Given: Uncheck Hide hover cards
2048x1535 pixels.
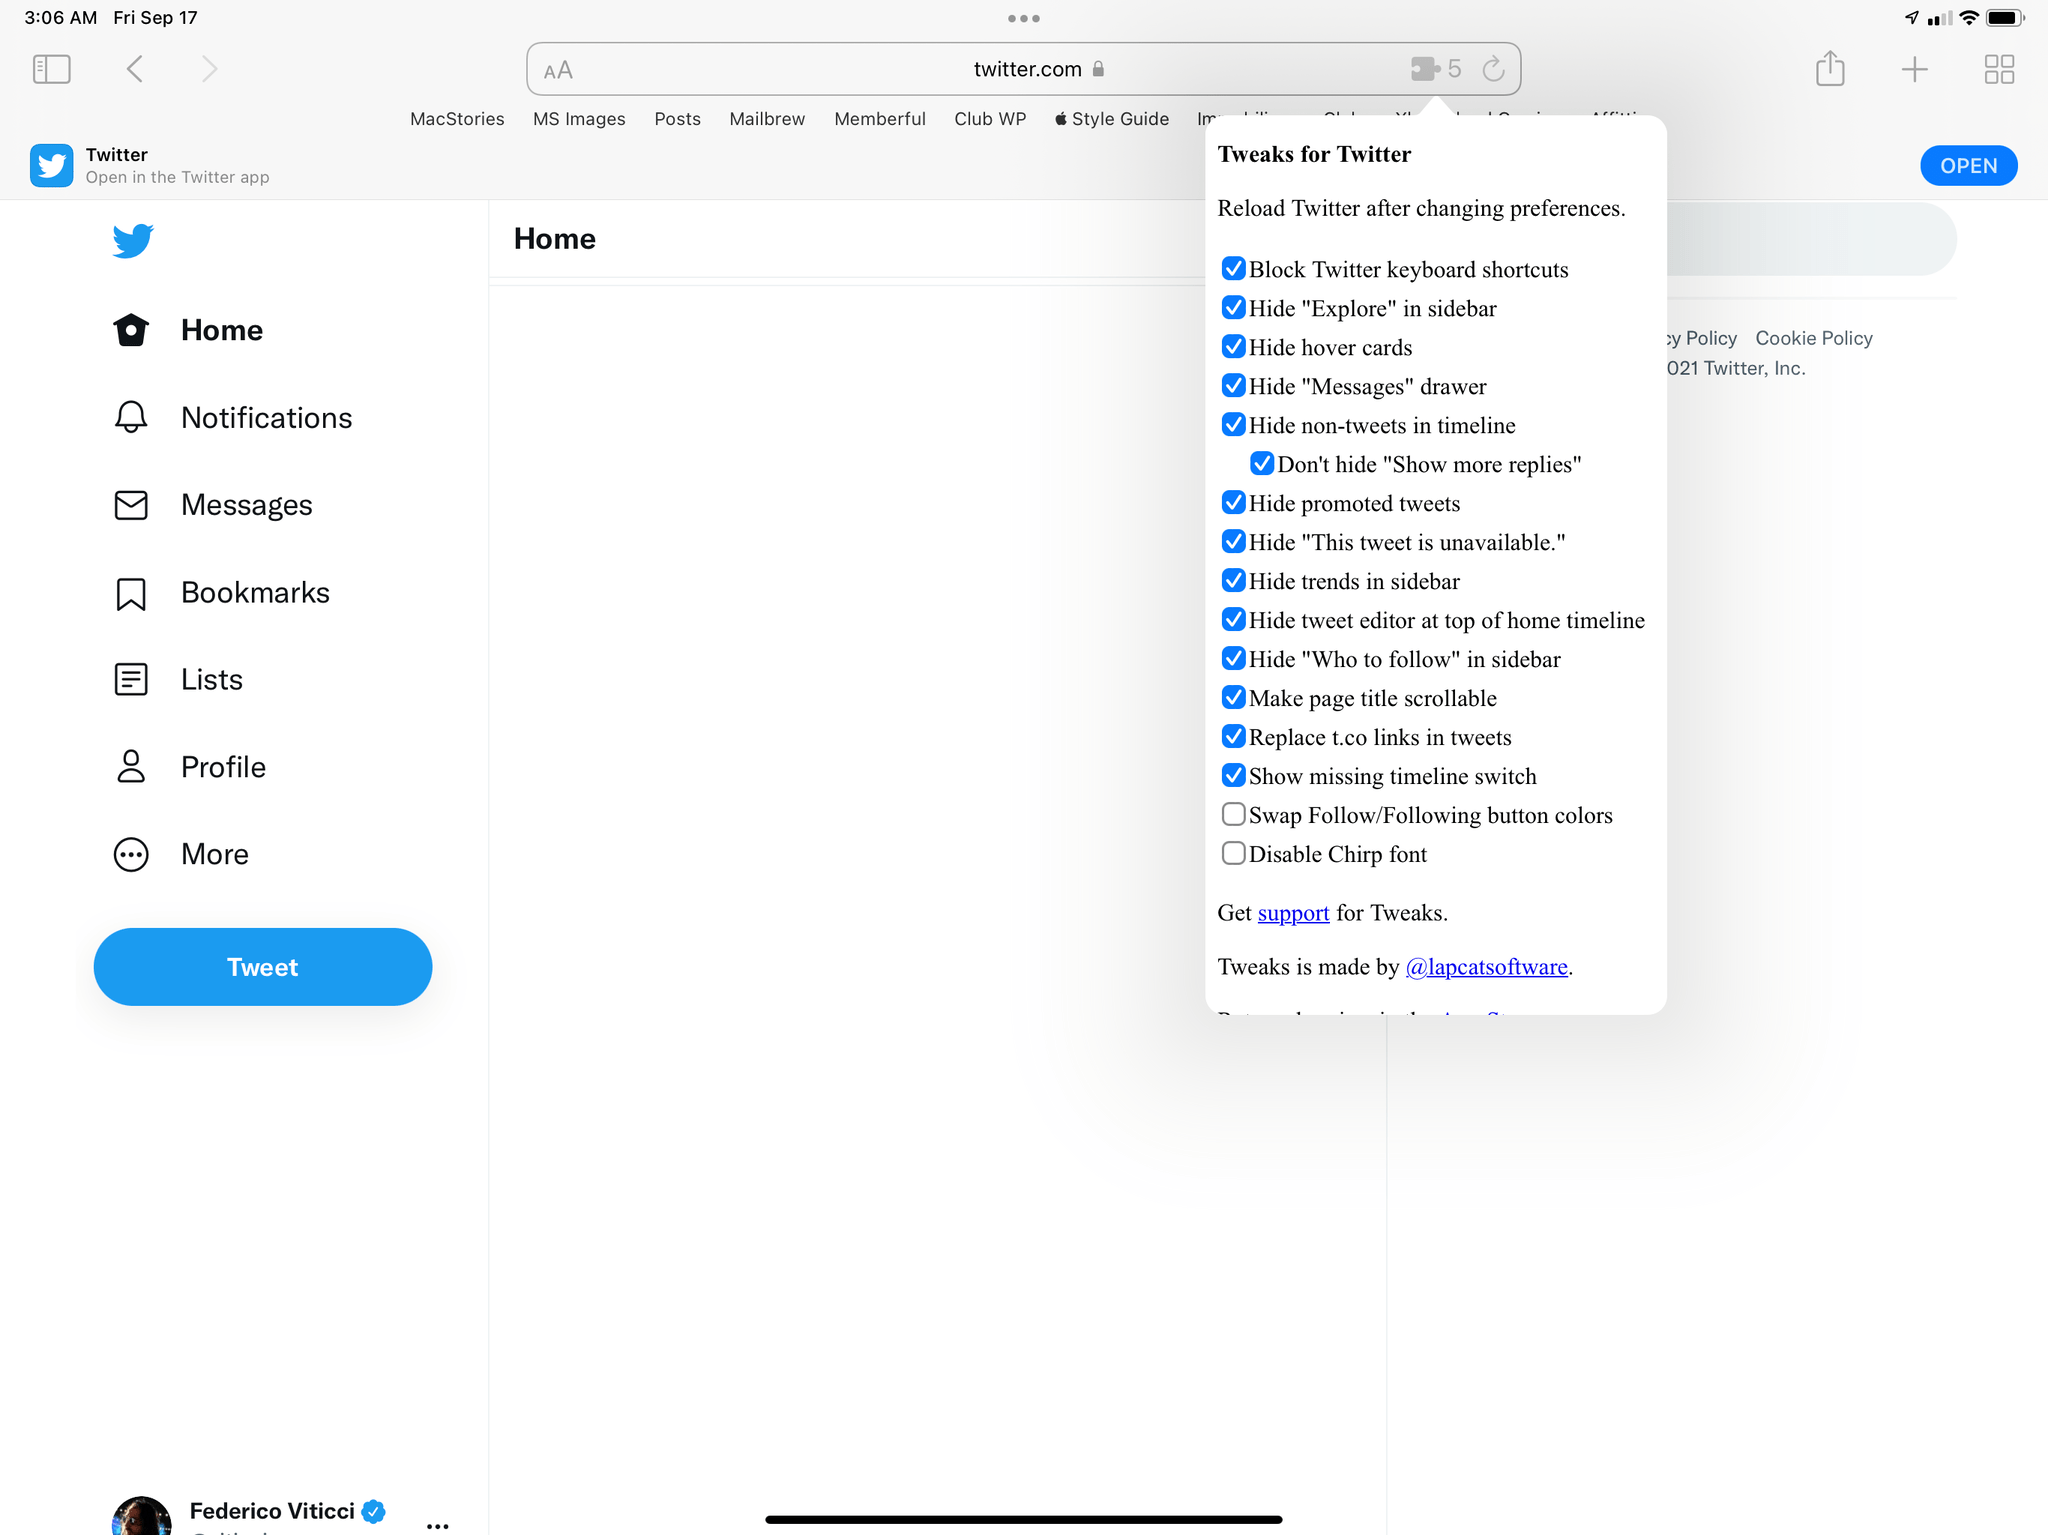Looking at the screenshot, I should tap(1233, 347).
